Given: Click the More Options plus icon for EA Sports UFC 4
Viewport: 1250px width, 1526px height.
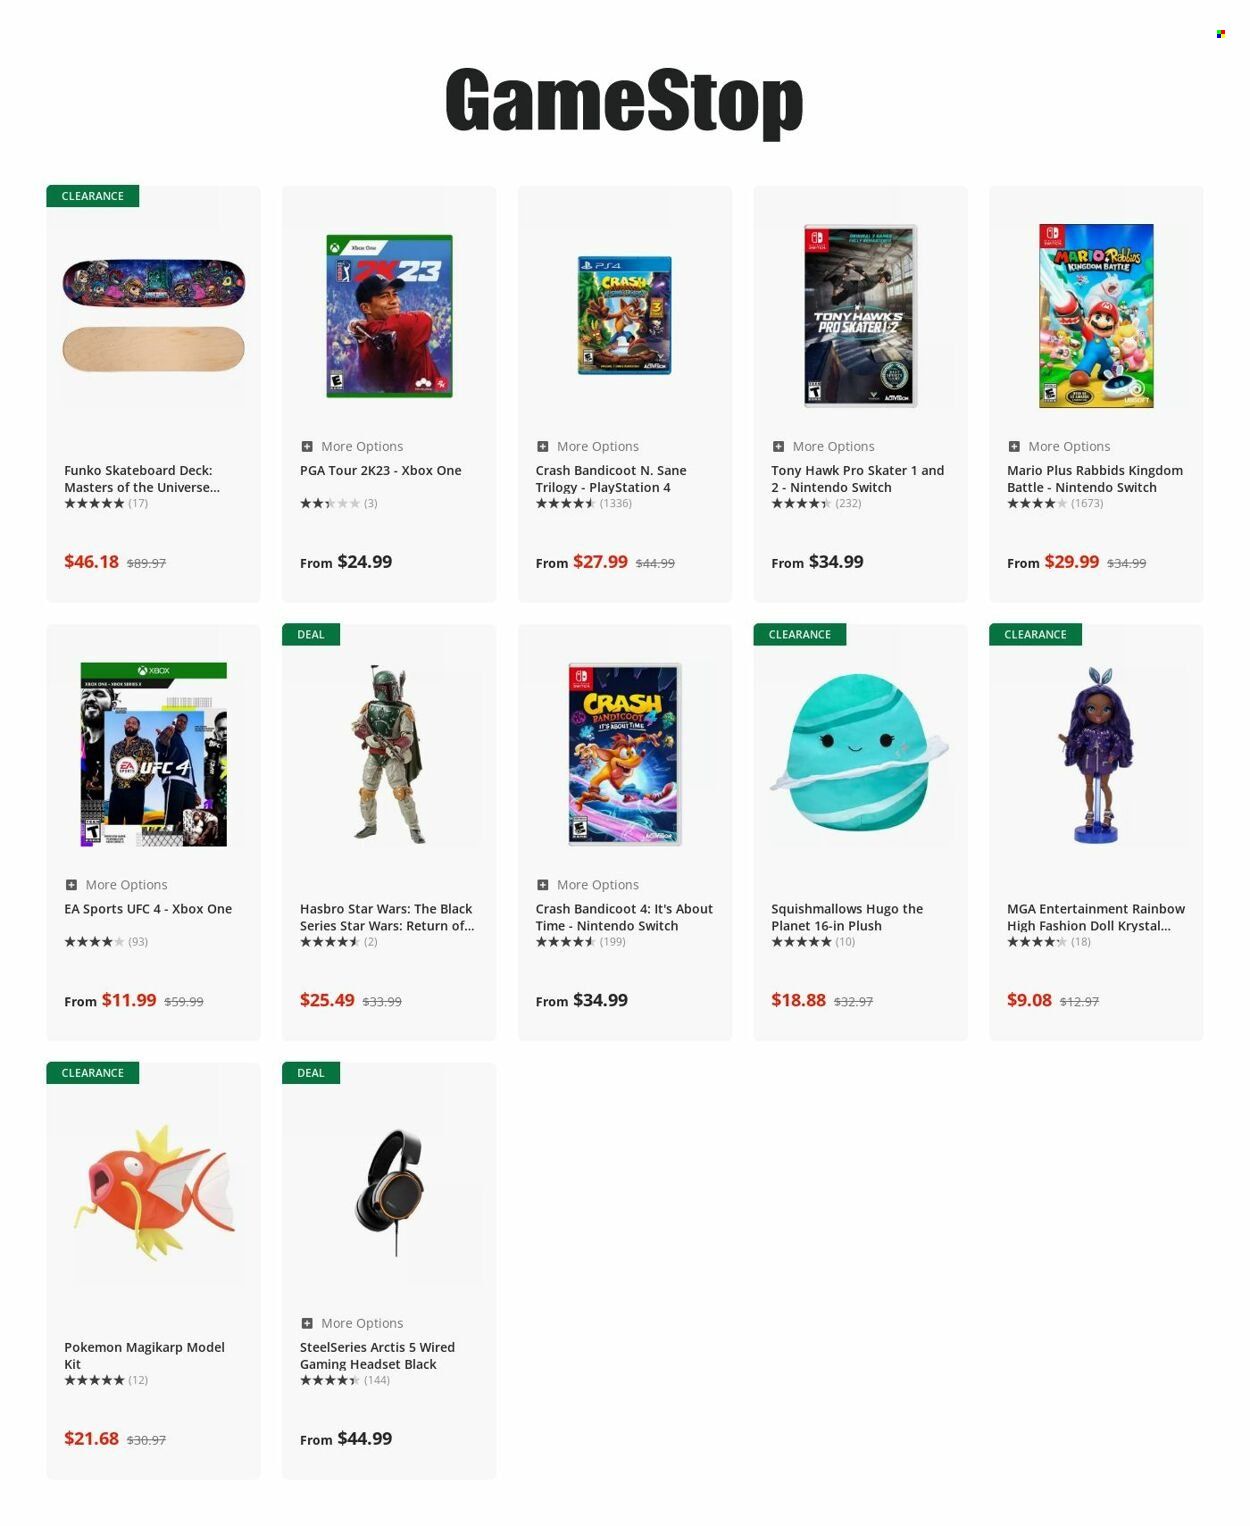Looking at the screenshot, I should (71, 884).
